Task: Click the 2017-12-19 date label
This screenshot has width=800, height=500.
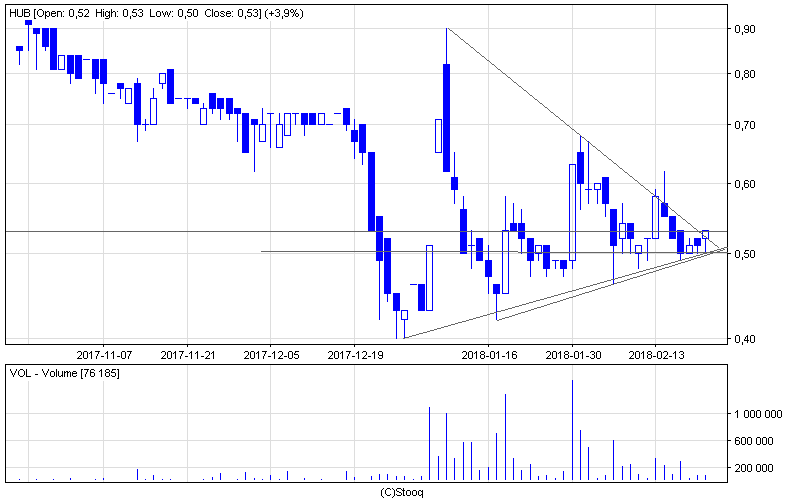Action: tap(355, 355)
